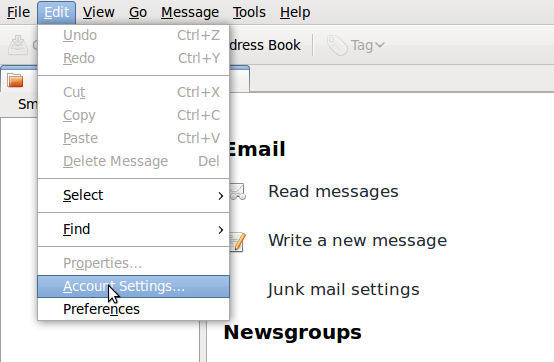Click the Tag label icon in toolbar
Viewport: 554px width, 362px height.
337,45
